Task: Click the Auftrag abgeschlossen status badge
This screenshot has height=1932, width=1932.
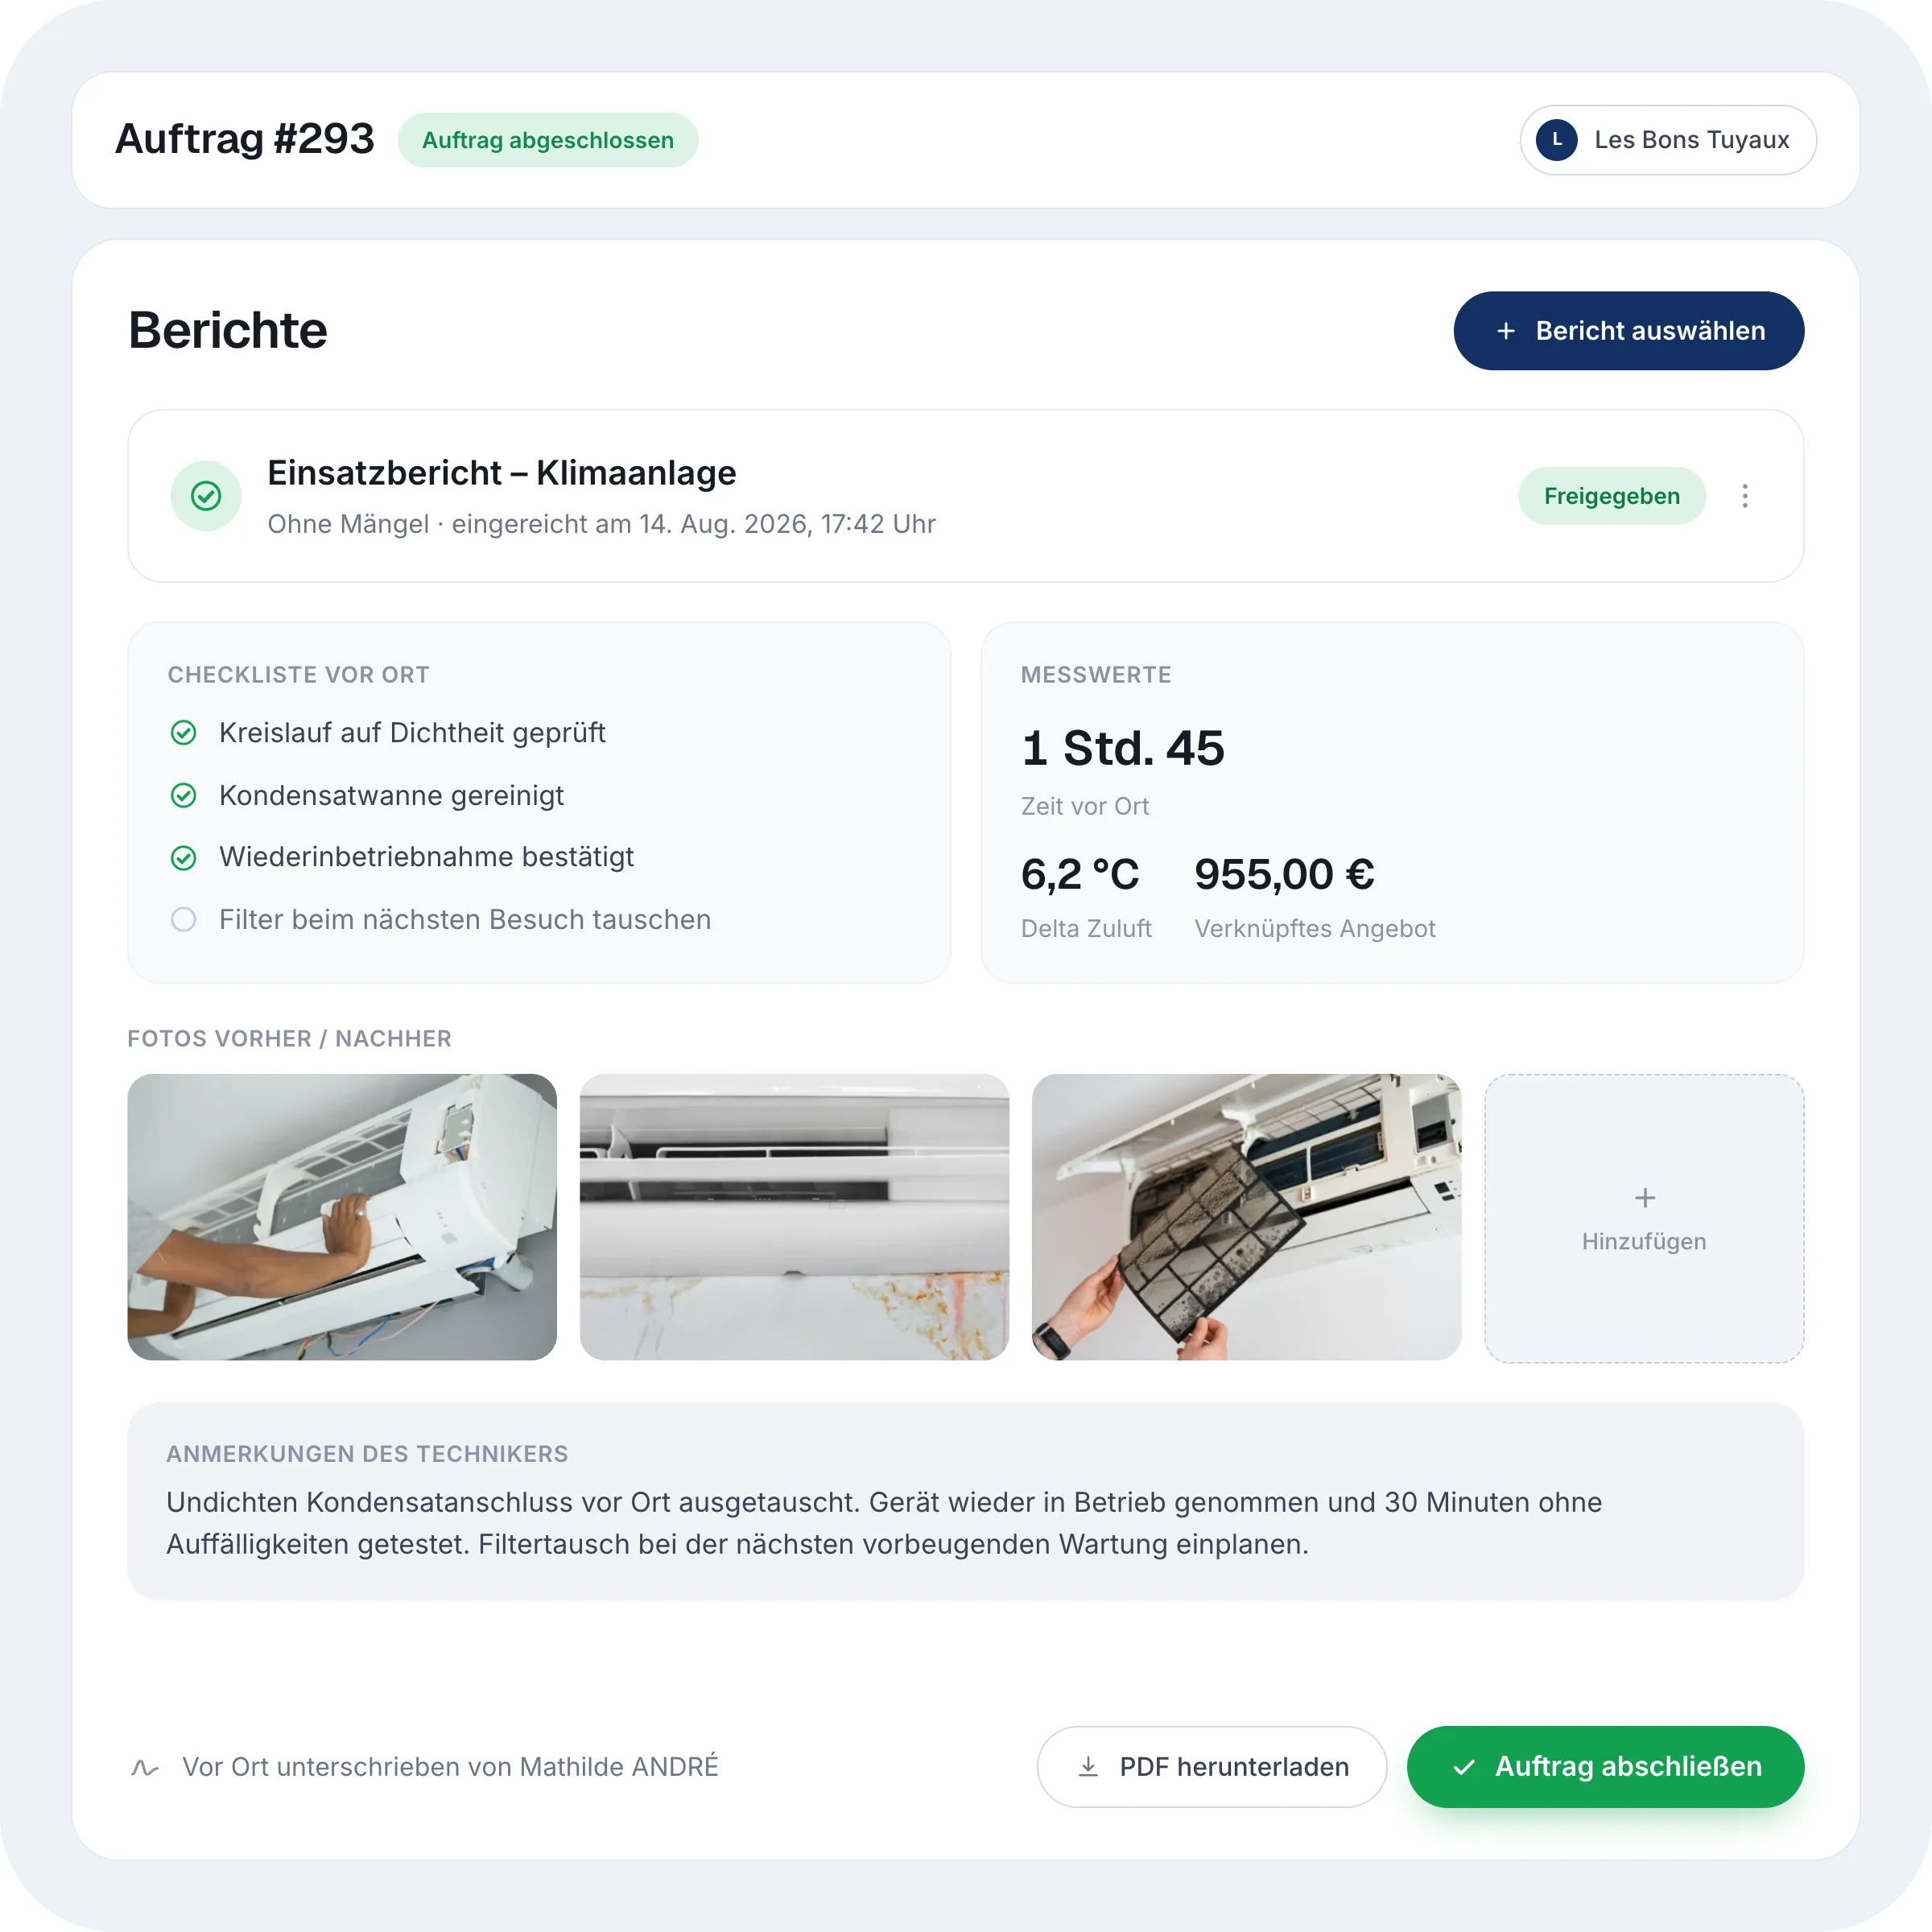Action: pyautogui.click(x=548, y=140)
